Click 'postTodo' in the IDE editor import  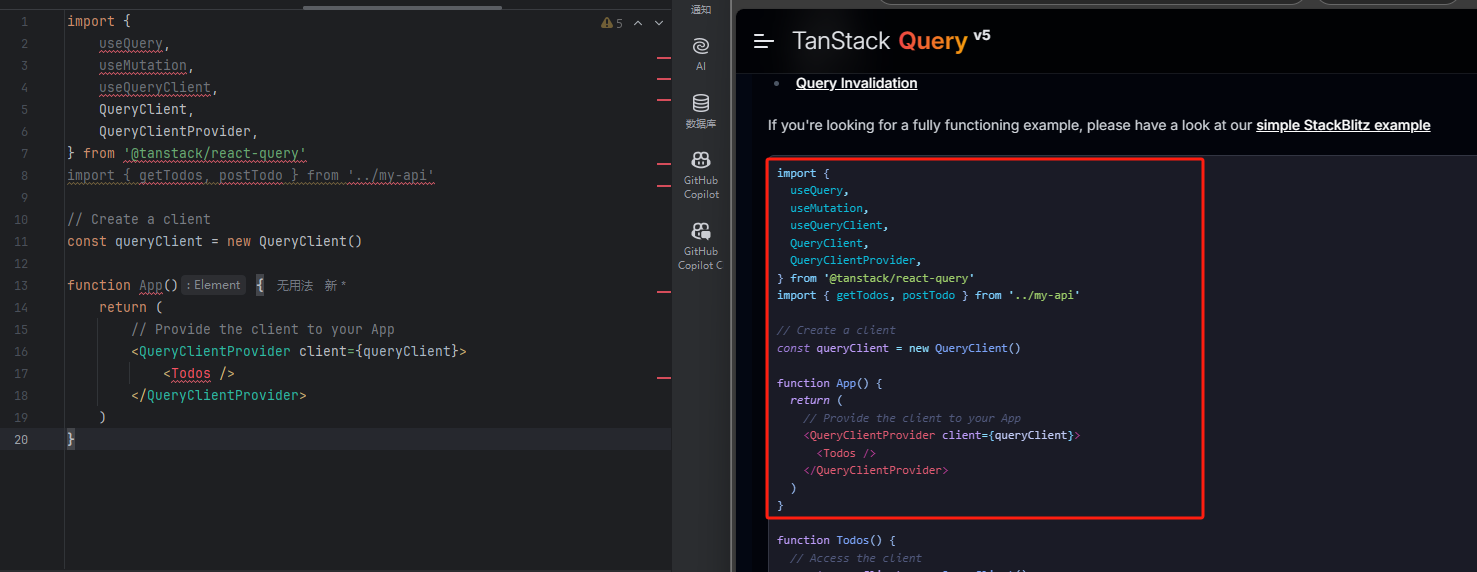click(x=251, y=175)
